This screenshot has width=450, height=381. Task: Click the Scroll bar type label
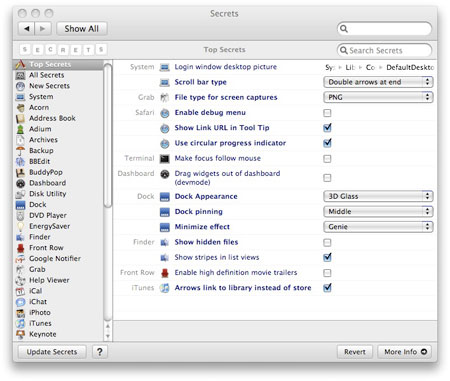(201, 82)
